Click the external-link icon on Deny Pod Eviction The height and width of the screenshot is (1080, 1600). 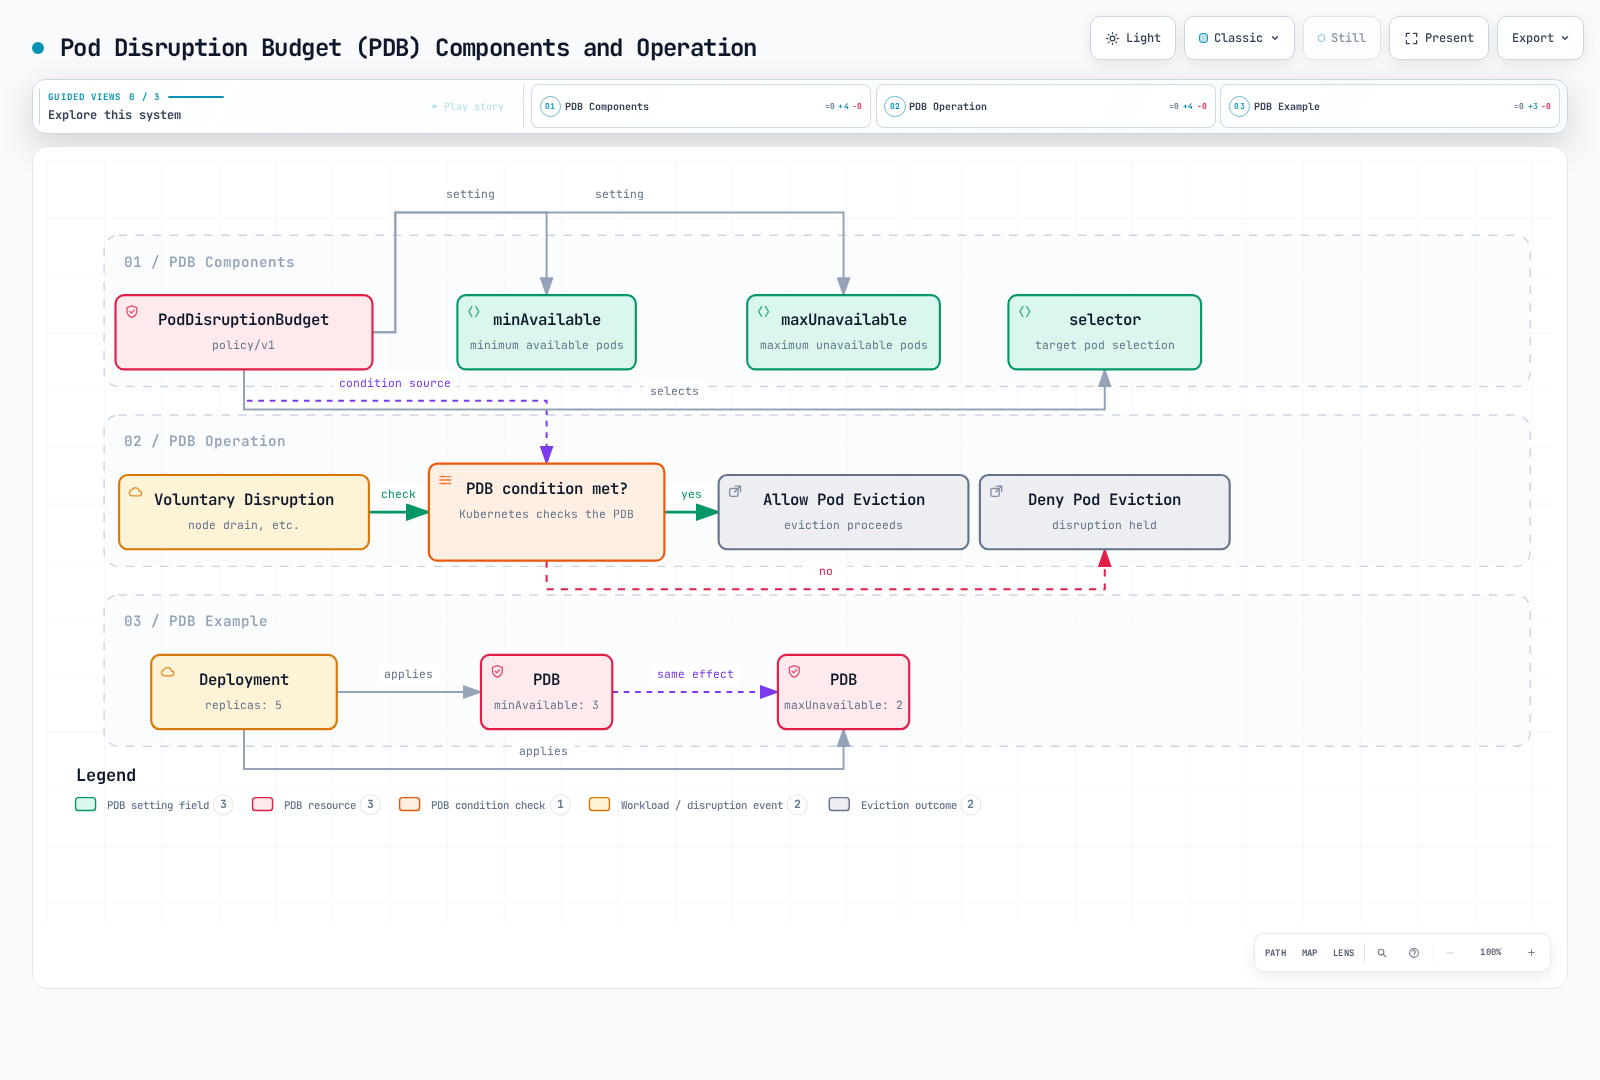click(x=996, y=492)
